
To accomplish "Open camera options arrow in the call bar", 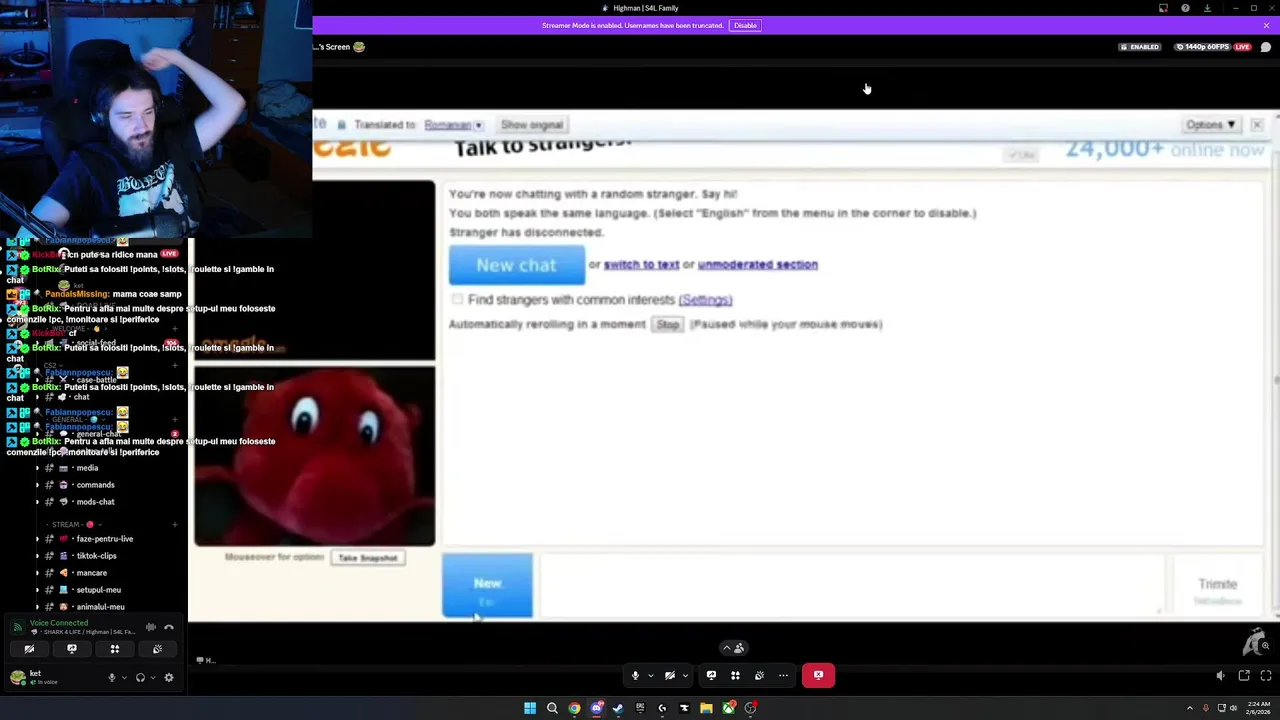I will 685,675.
